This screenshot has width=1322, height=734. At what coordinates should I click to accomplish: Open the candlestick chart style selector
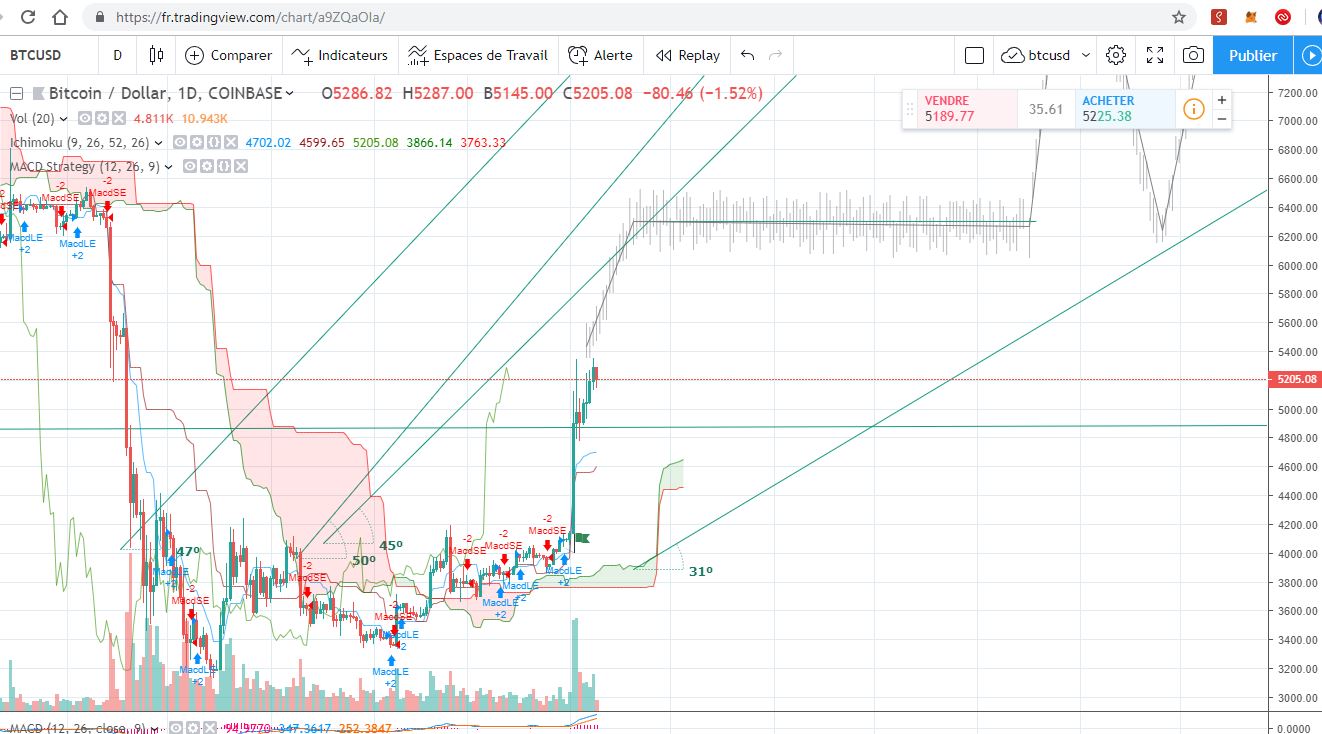tap(156, 55)
